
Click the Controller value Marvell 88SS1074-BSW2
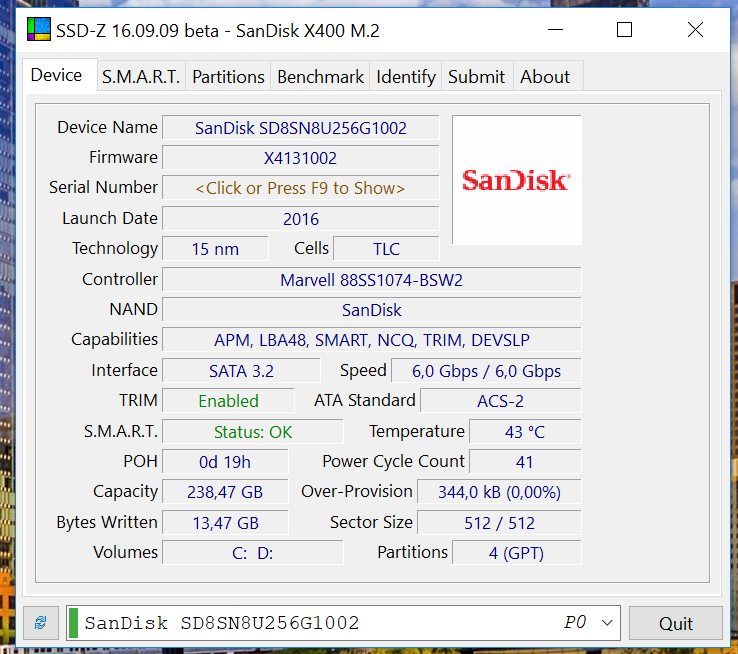[x=372, y=280]
